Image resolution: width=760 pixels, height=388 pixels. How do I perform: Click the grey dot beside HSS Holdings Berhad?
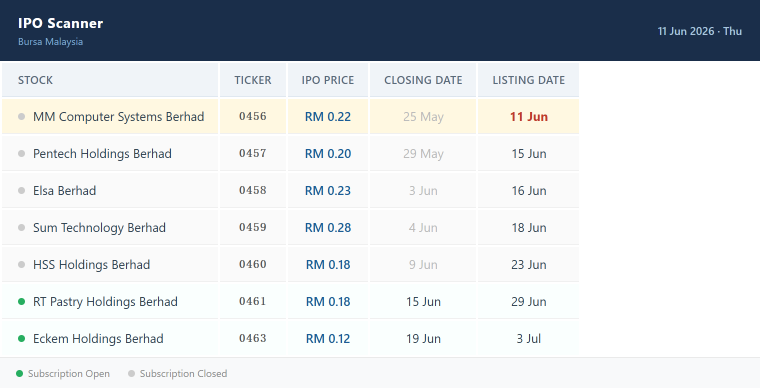[21, 264]
